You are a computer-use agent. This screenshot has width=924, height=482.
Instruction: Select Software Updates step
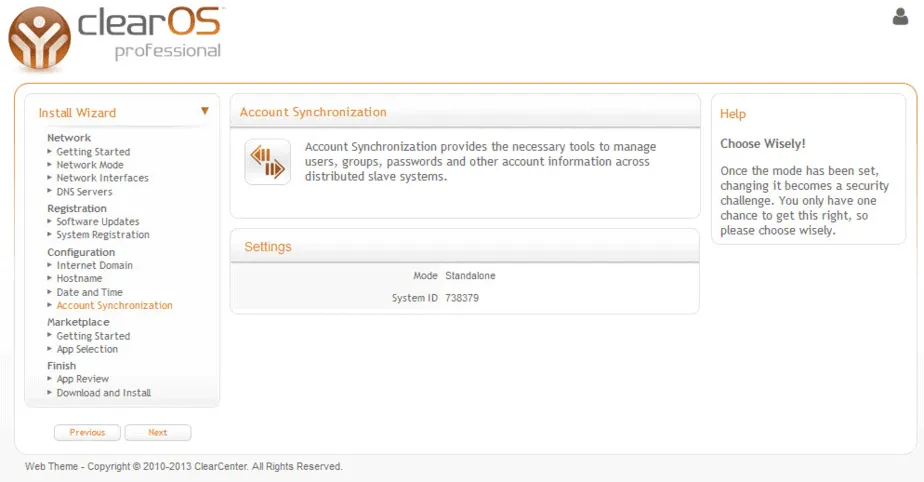click(97, 222)
